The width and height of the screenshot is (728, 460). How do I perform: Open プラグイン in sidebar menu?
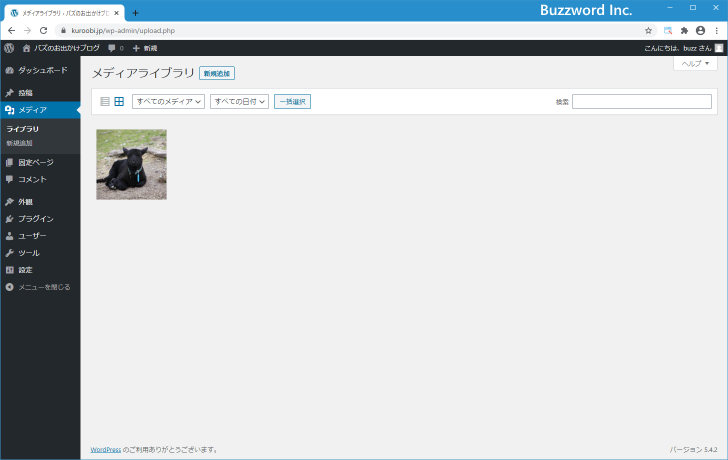pyautogui.click(x=35, y=218)
